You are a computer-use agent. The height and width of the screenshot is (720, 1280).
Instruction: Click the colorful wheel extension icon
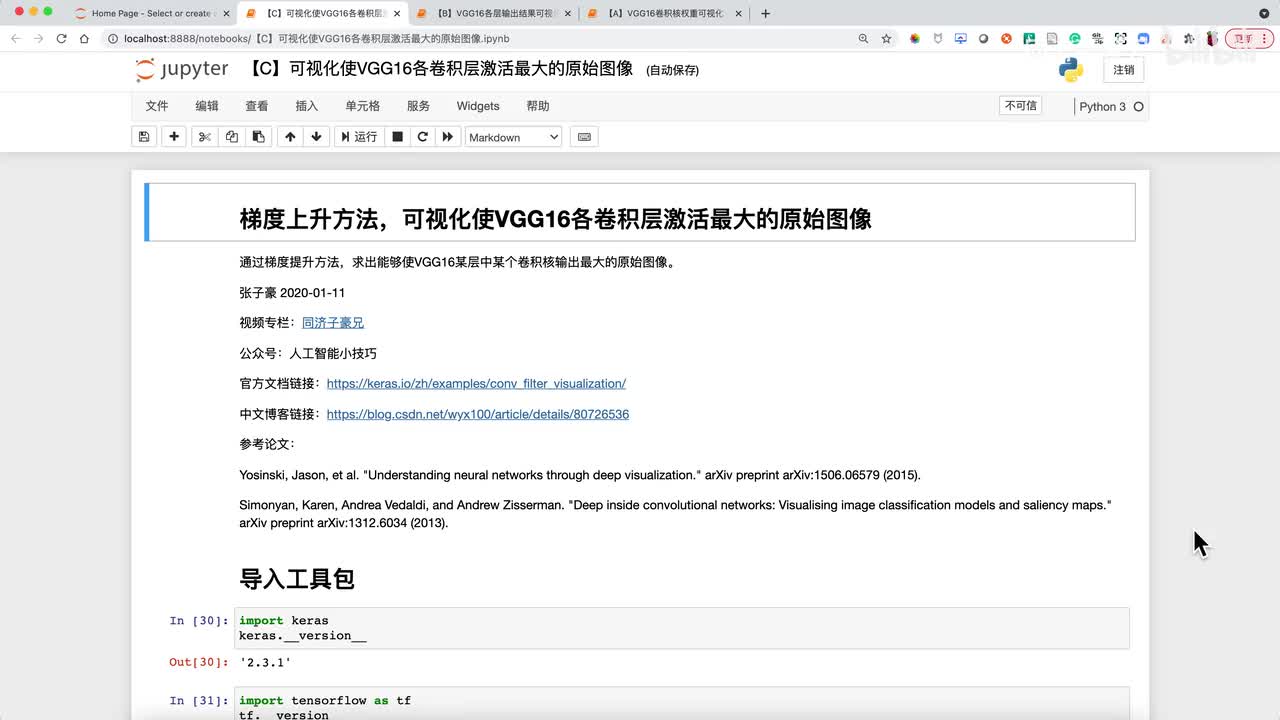(914, 38)
